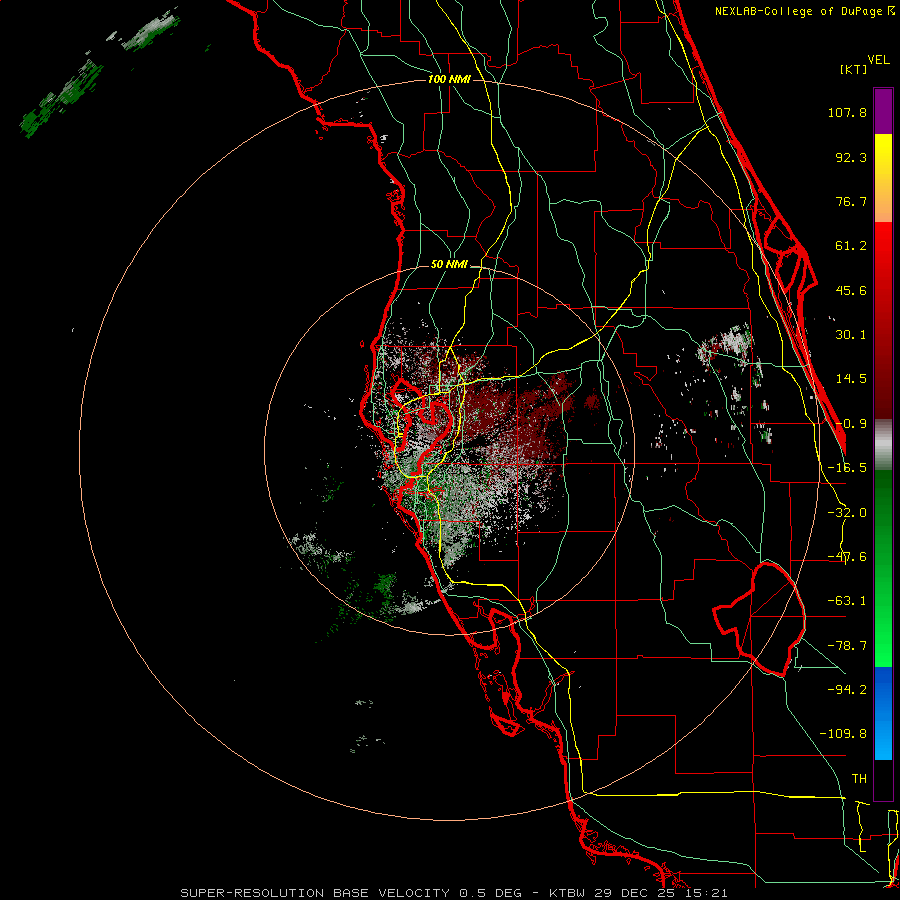Click the 50 NMI range ring label

point(449,265)
